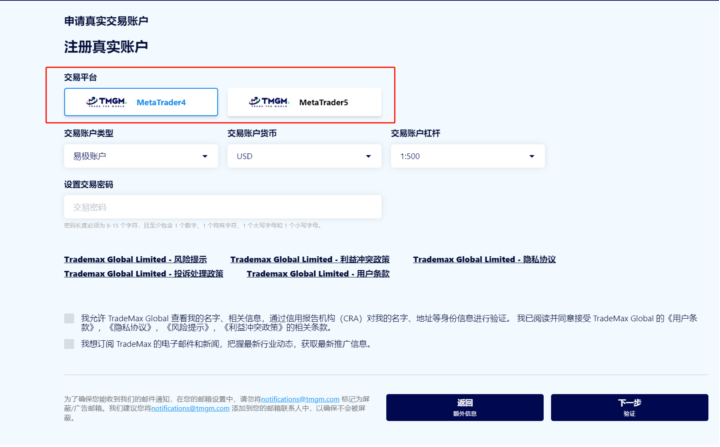Click the 交易账户货币 label

point(252,133)
